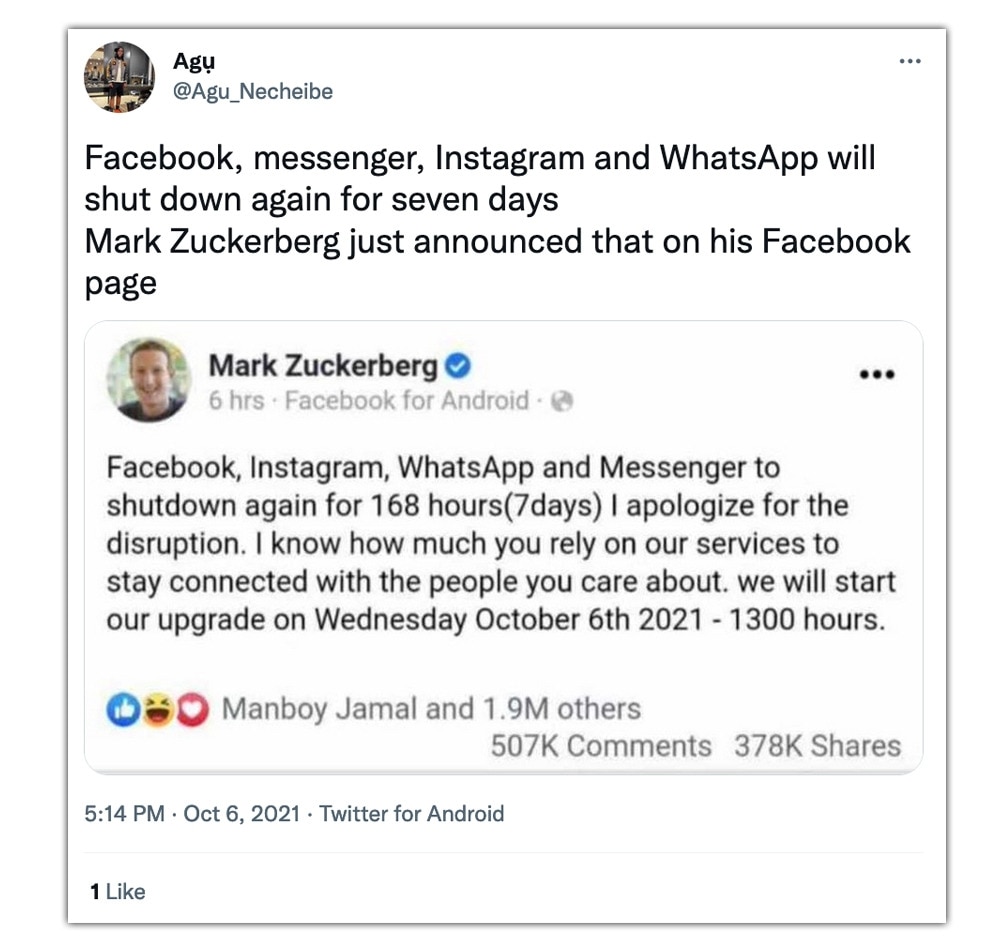Open the three-dot menu on the Facebook post
The image size is (1008, 952).
point(877,374)
